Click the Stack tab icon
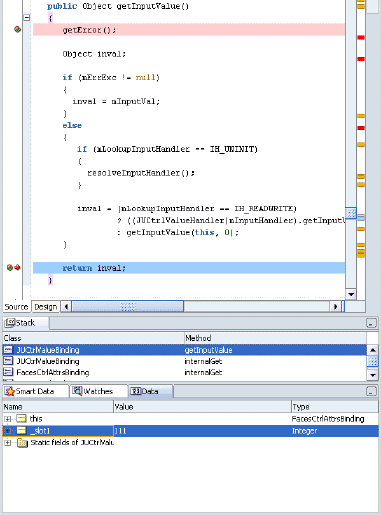This screenshot has height=515, width=381. click(x=10, y=322)
